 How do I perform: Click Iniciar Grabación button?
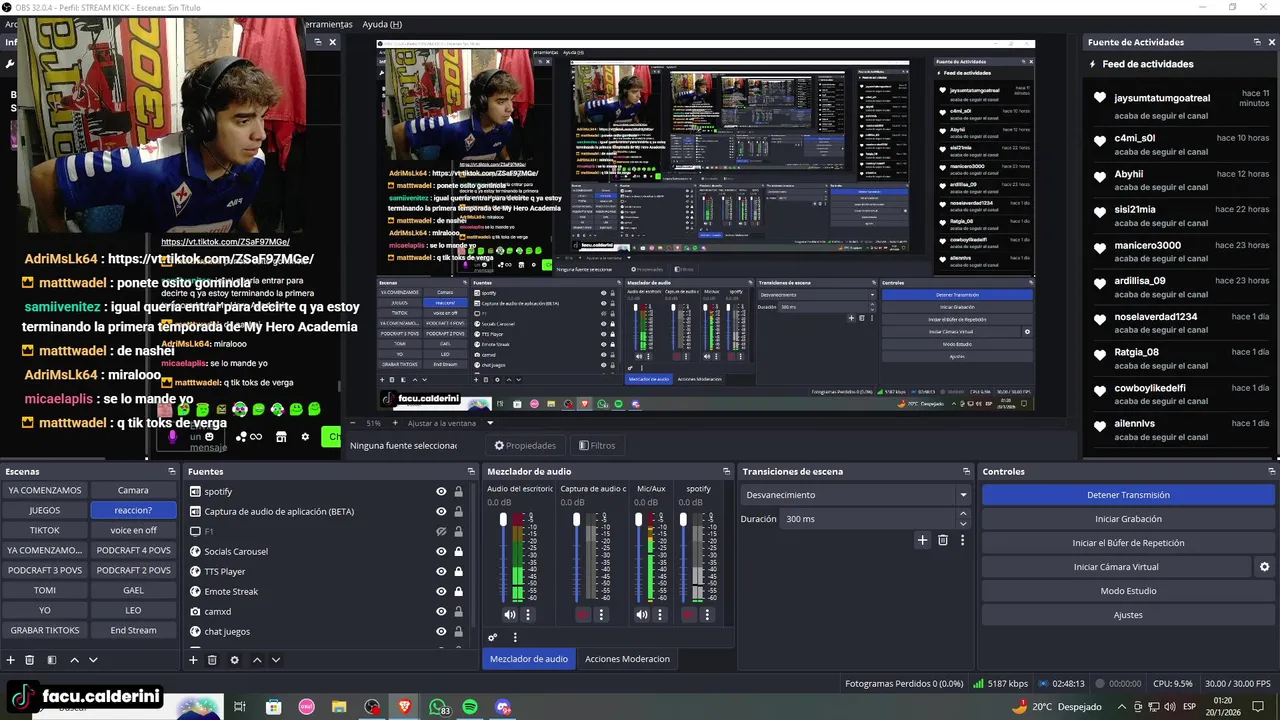pyautogui.click(x=1128, y=519)
